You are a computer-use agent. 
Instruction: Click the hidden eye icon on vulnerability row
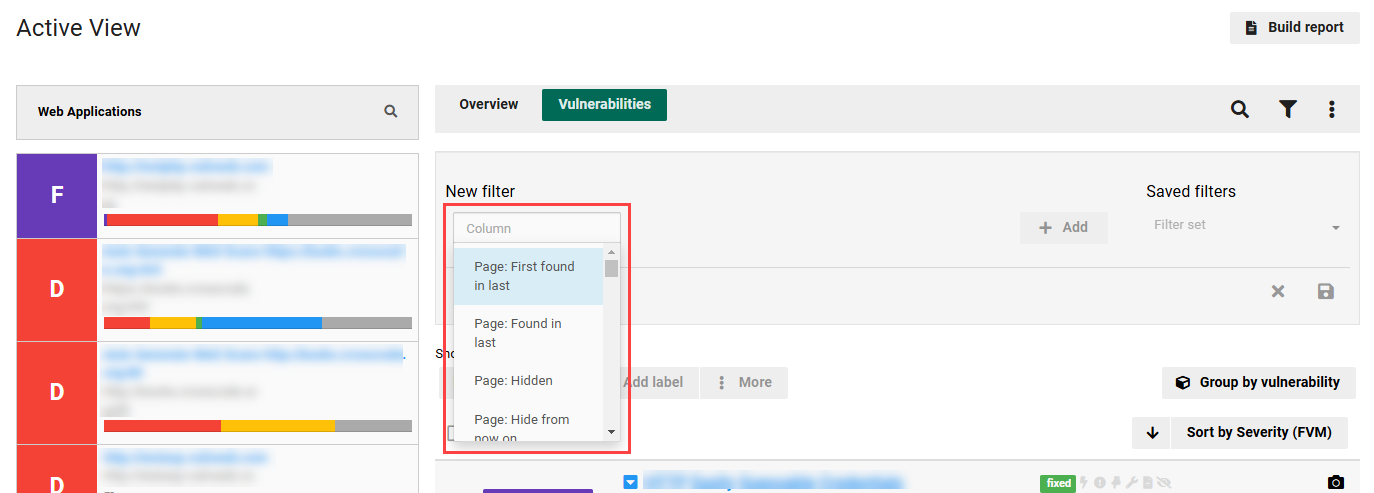point(1164,483)
